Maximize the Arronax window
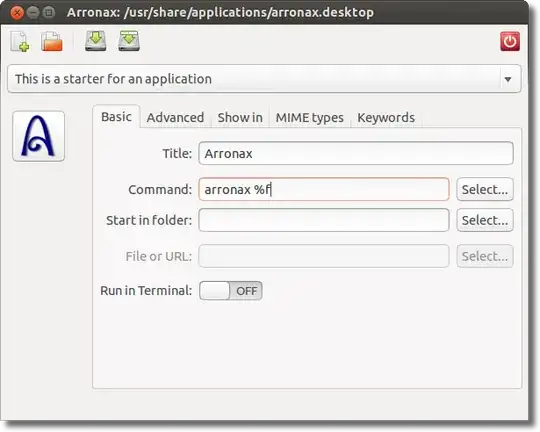 point(49,13)
